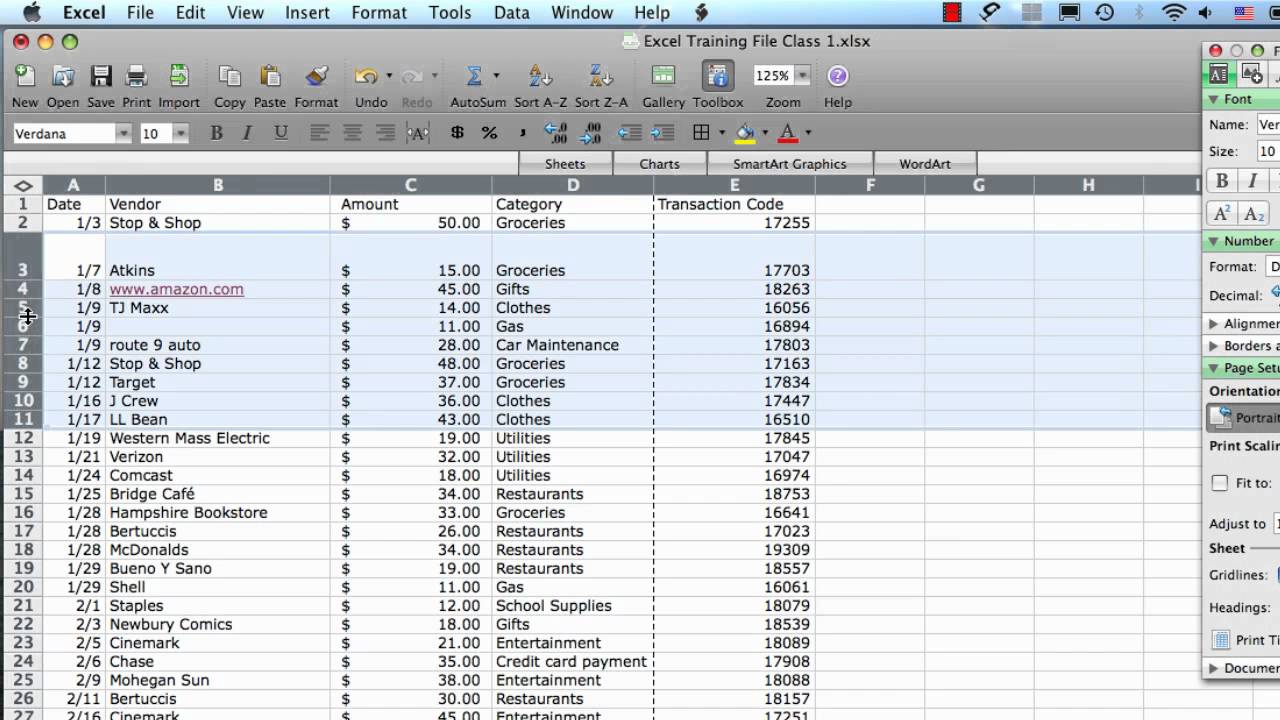Sort descending with Sort Z-A icon
This screenshot has width=1280, height=720.
click(x=601, y=76)
